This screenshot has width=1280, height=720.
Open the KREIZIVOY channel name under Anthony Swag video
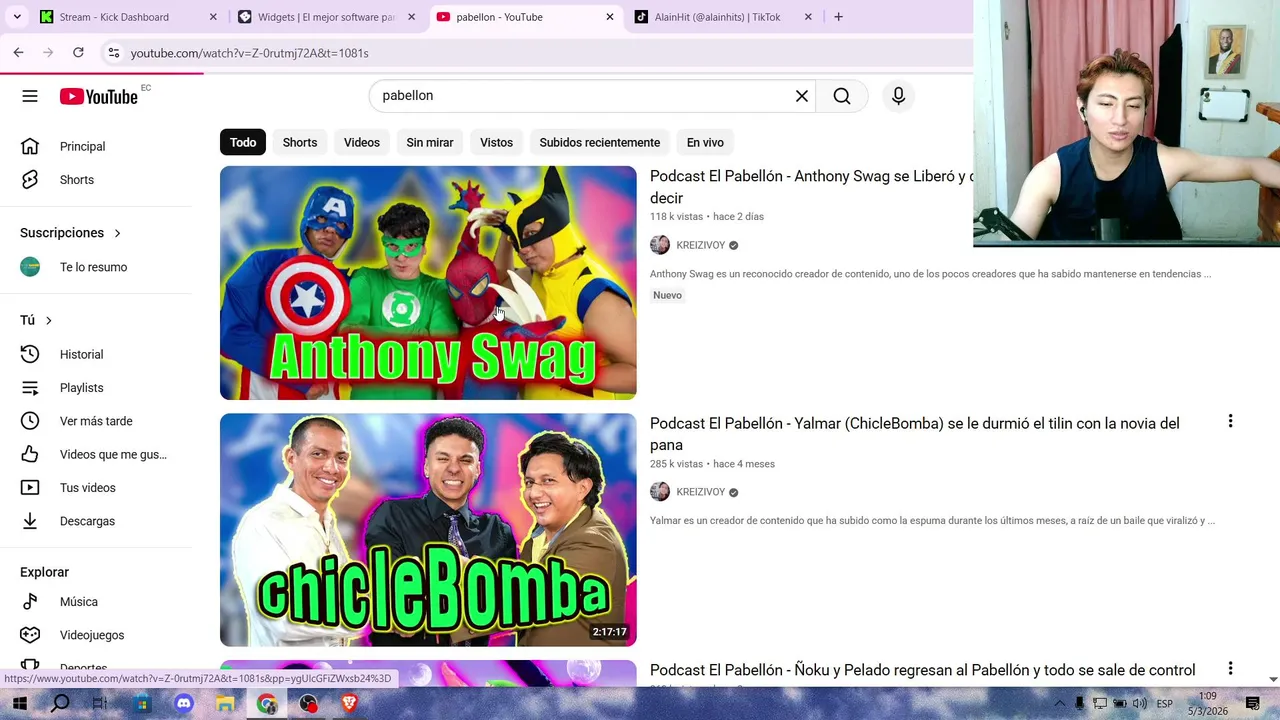(700, 245)
